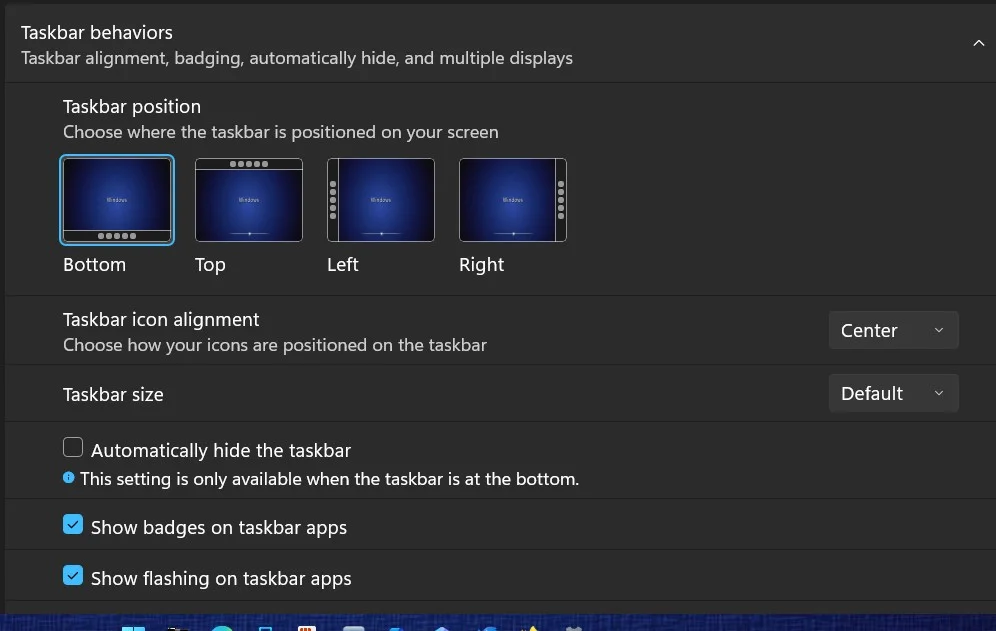Click the 'Top' label under second thumbnail
This screenshot has height=631, width=996.
[x=210, y=265]
